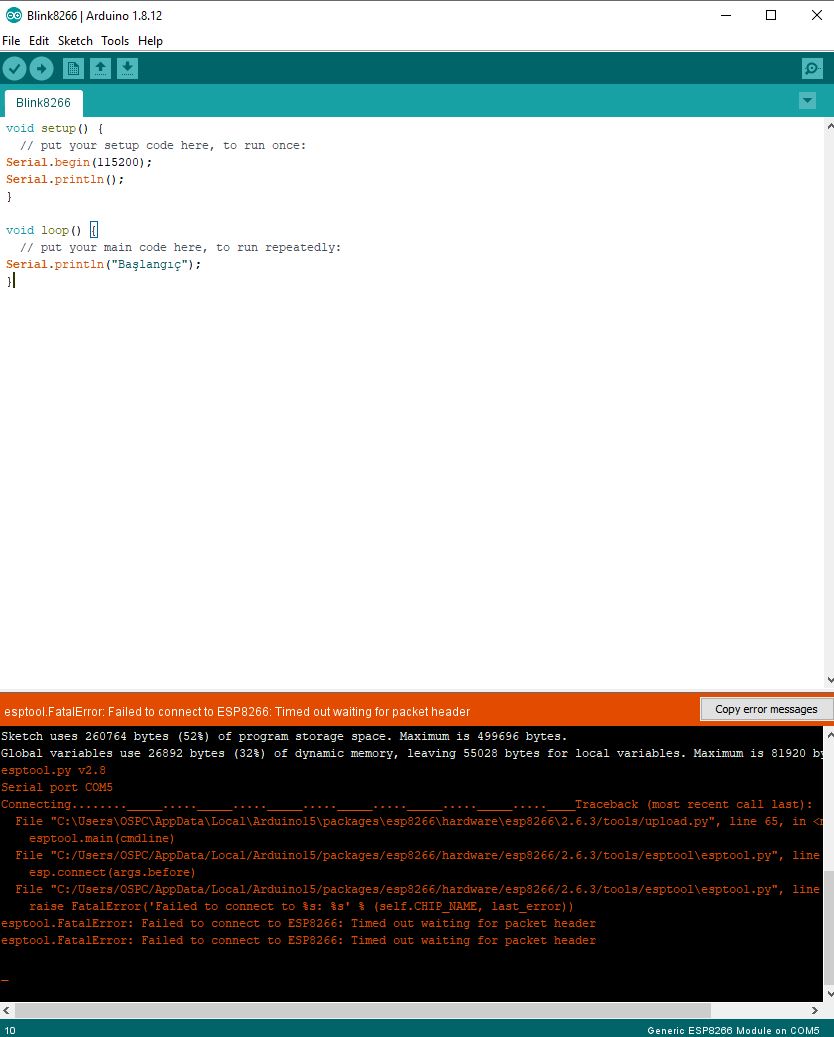
Task: Click the console horizontal scrollbar right arrow
Action: click(x=815, y=1011)
